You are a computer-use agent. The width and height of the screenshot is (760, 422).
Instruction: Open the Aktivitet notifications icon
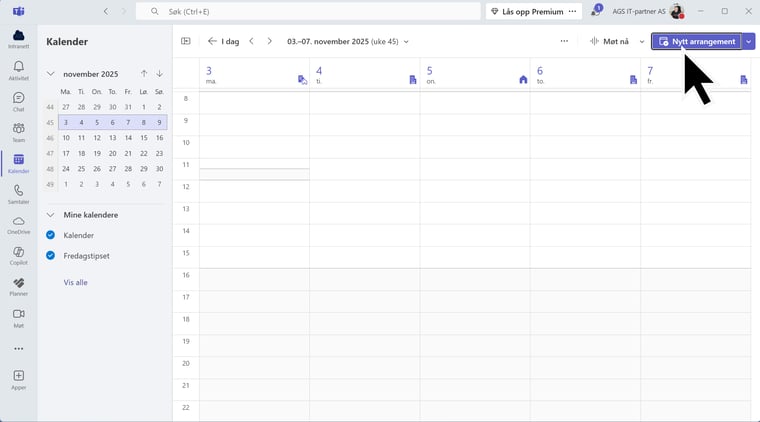[18, 70]
